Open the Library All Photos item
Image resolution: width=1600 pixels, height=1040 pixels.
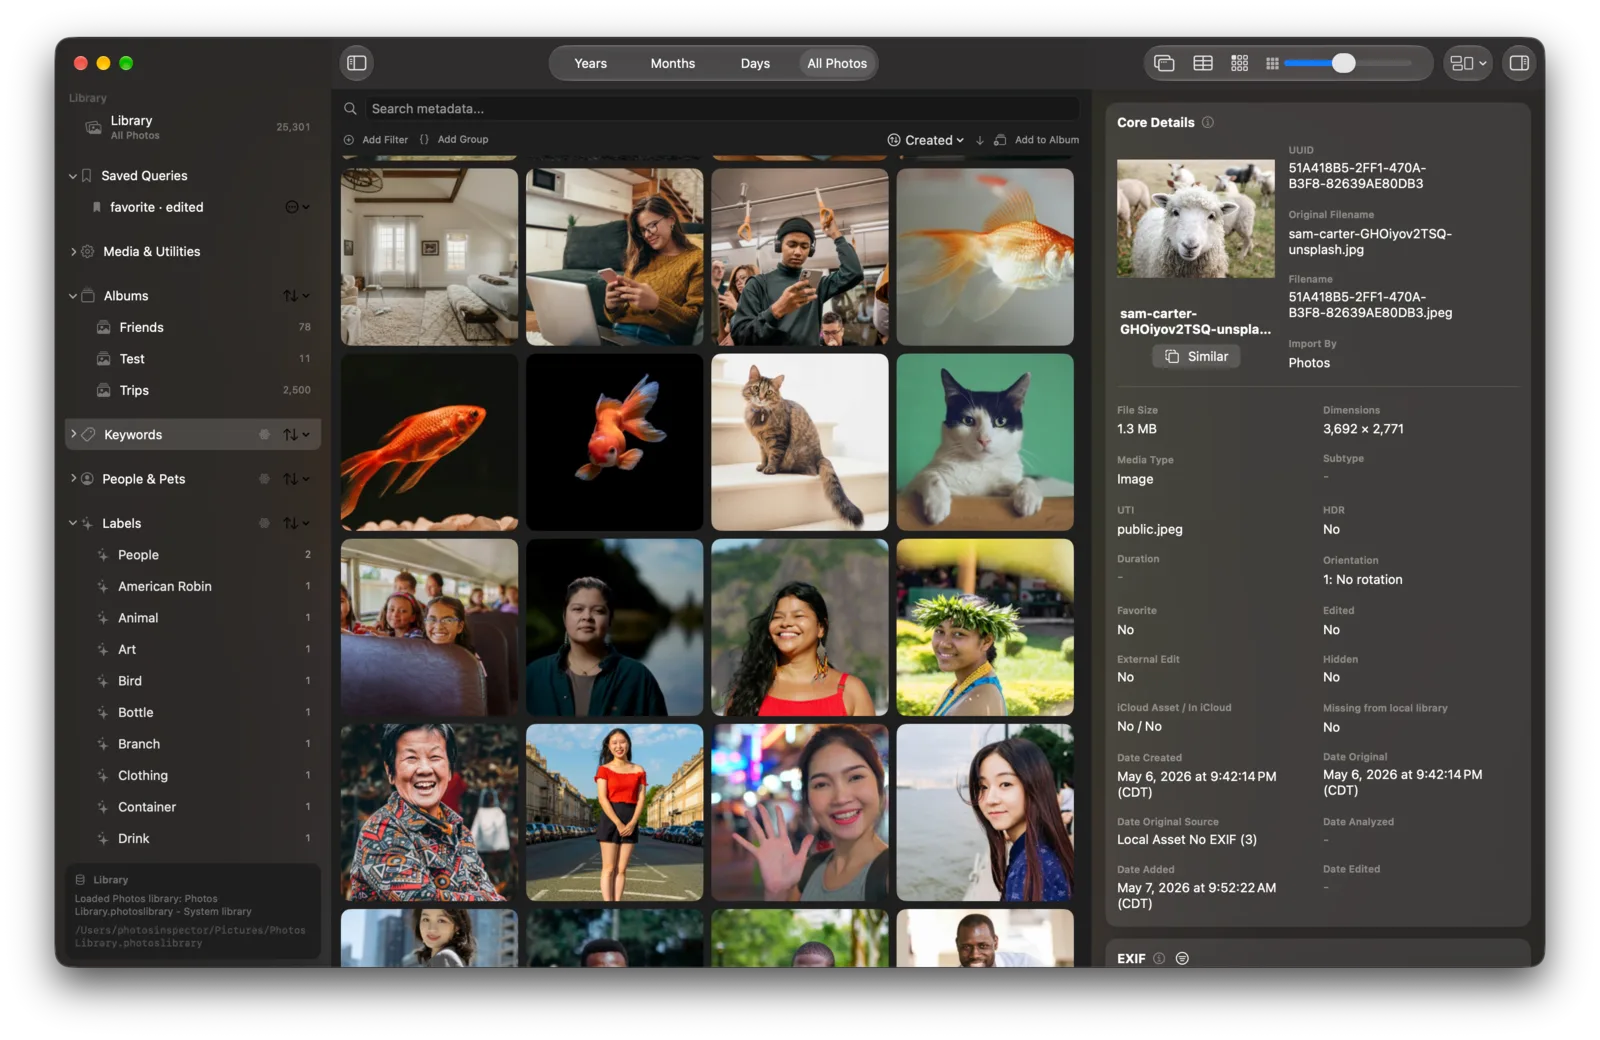click(193, 127)
